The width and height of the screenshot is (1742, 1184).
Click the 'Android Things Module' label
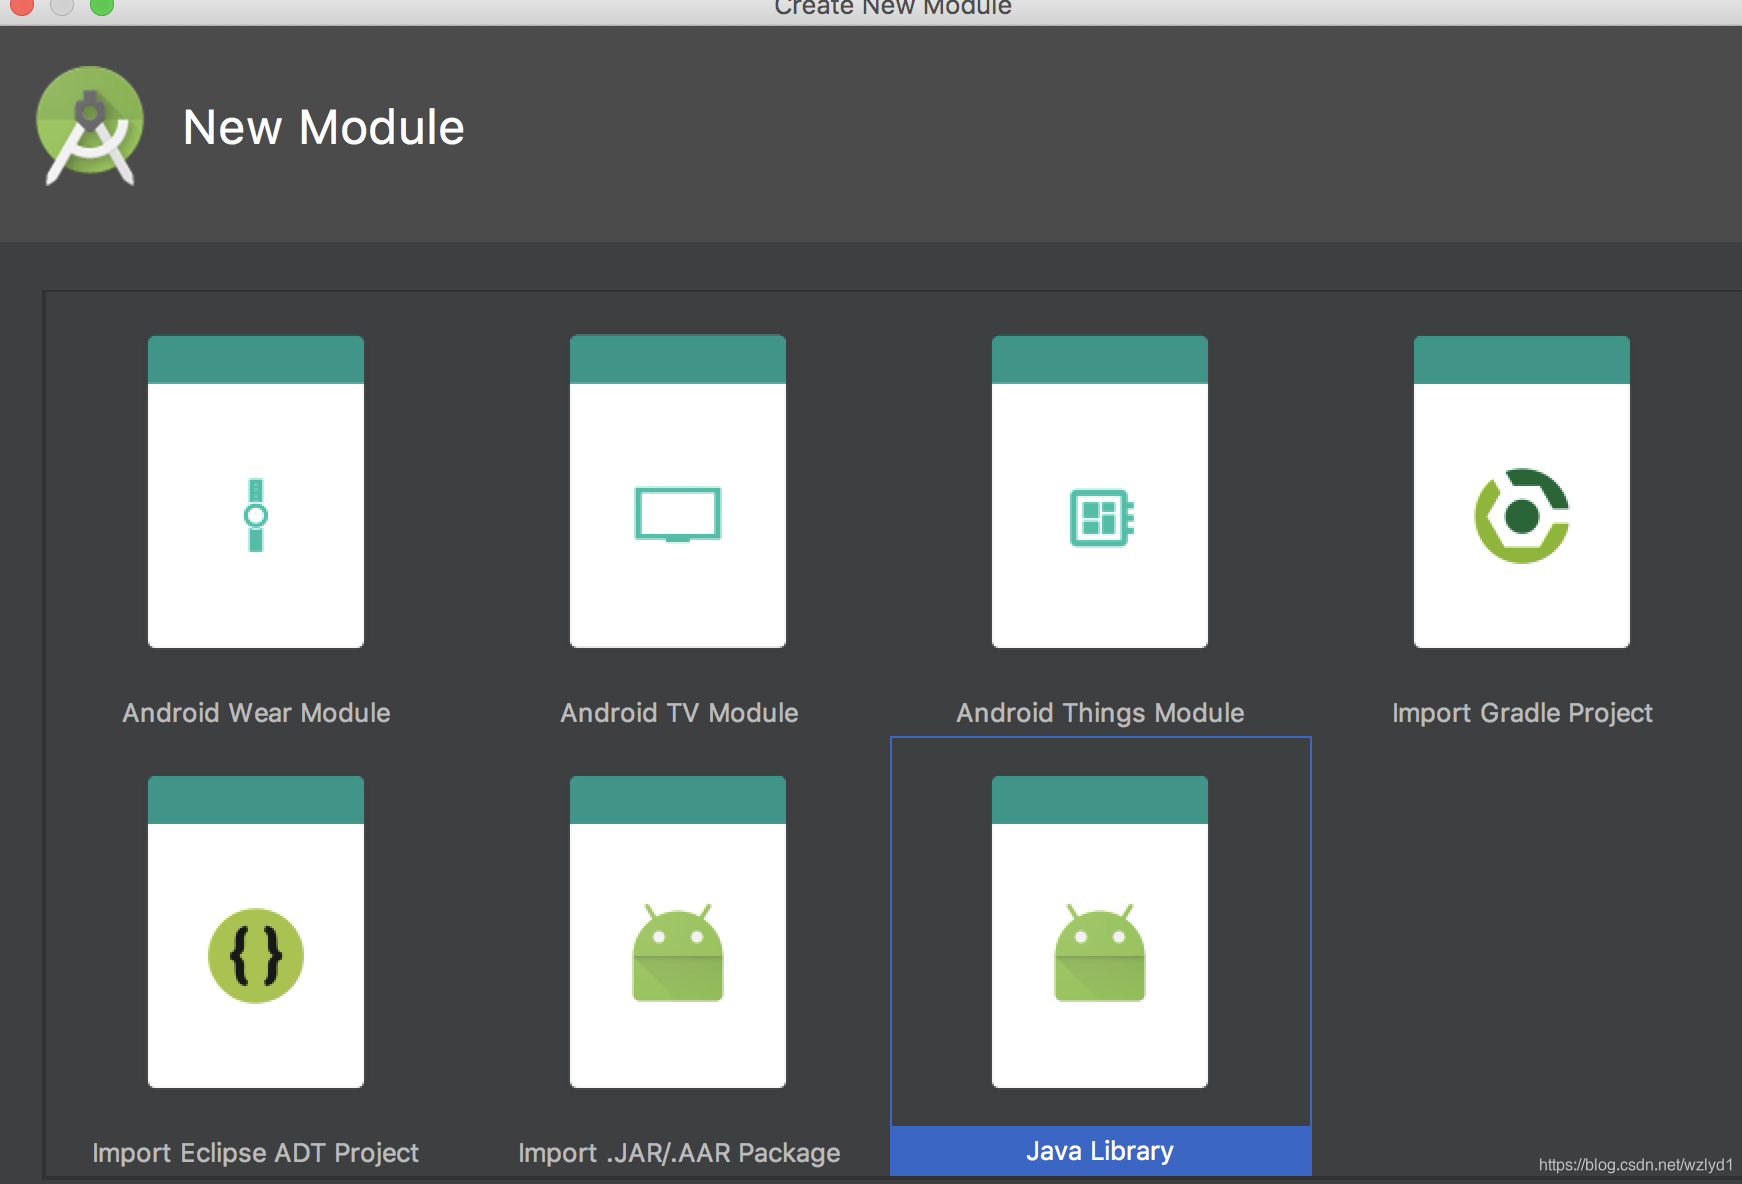point(1100,713)
